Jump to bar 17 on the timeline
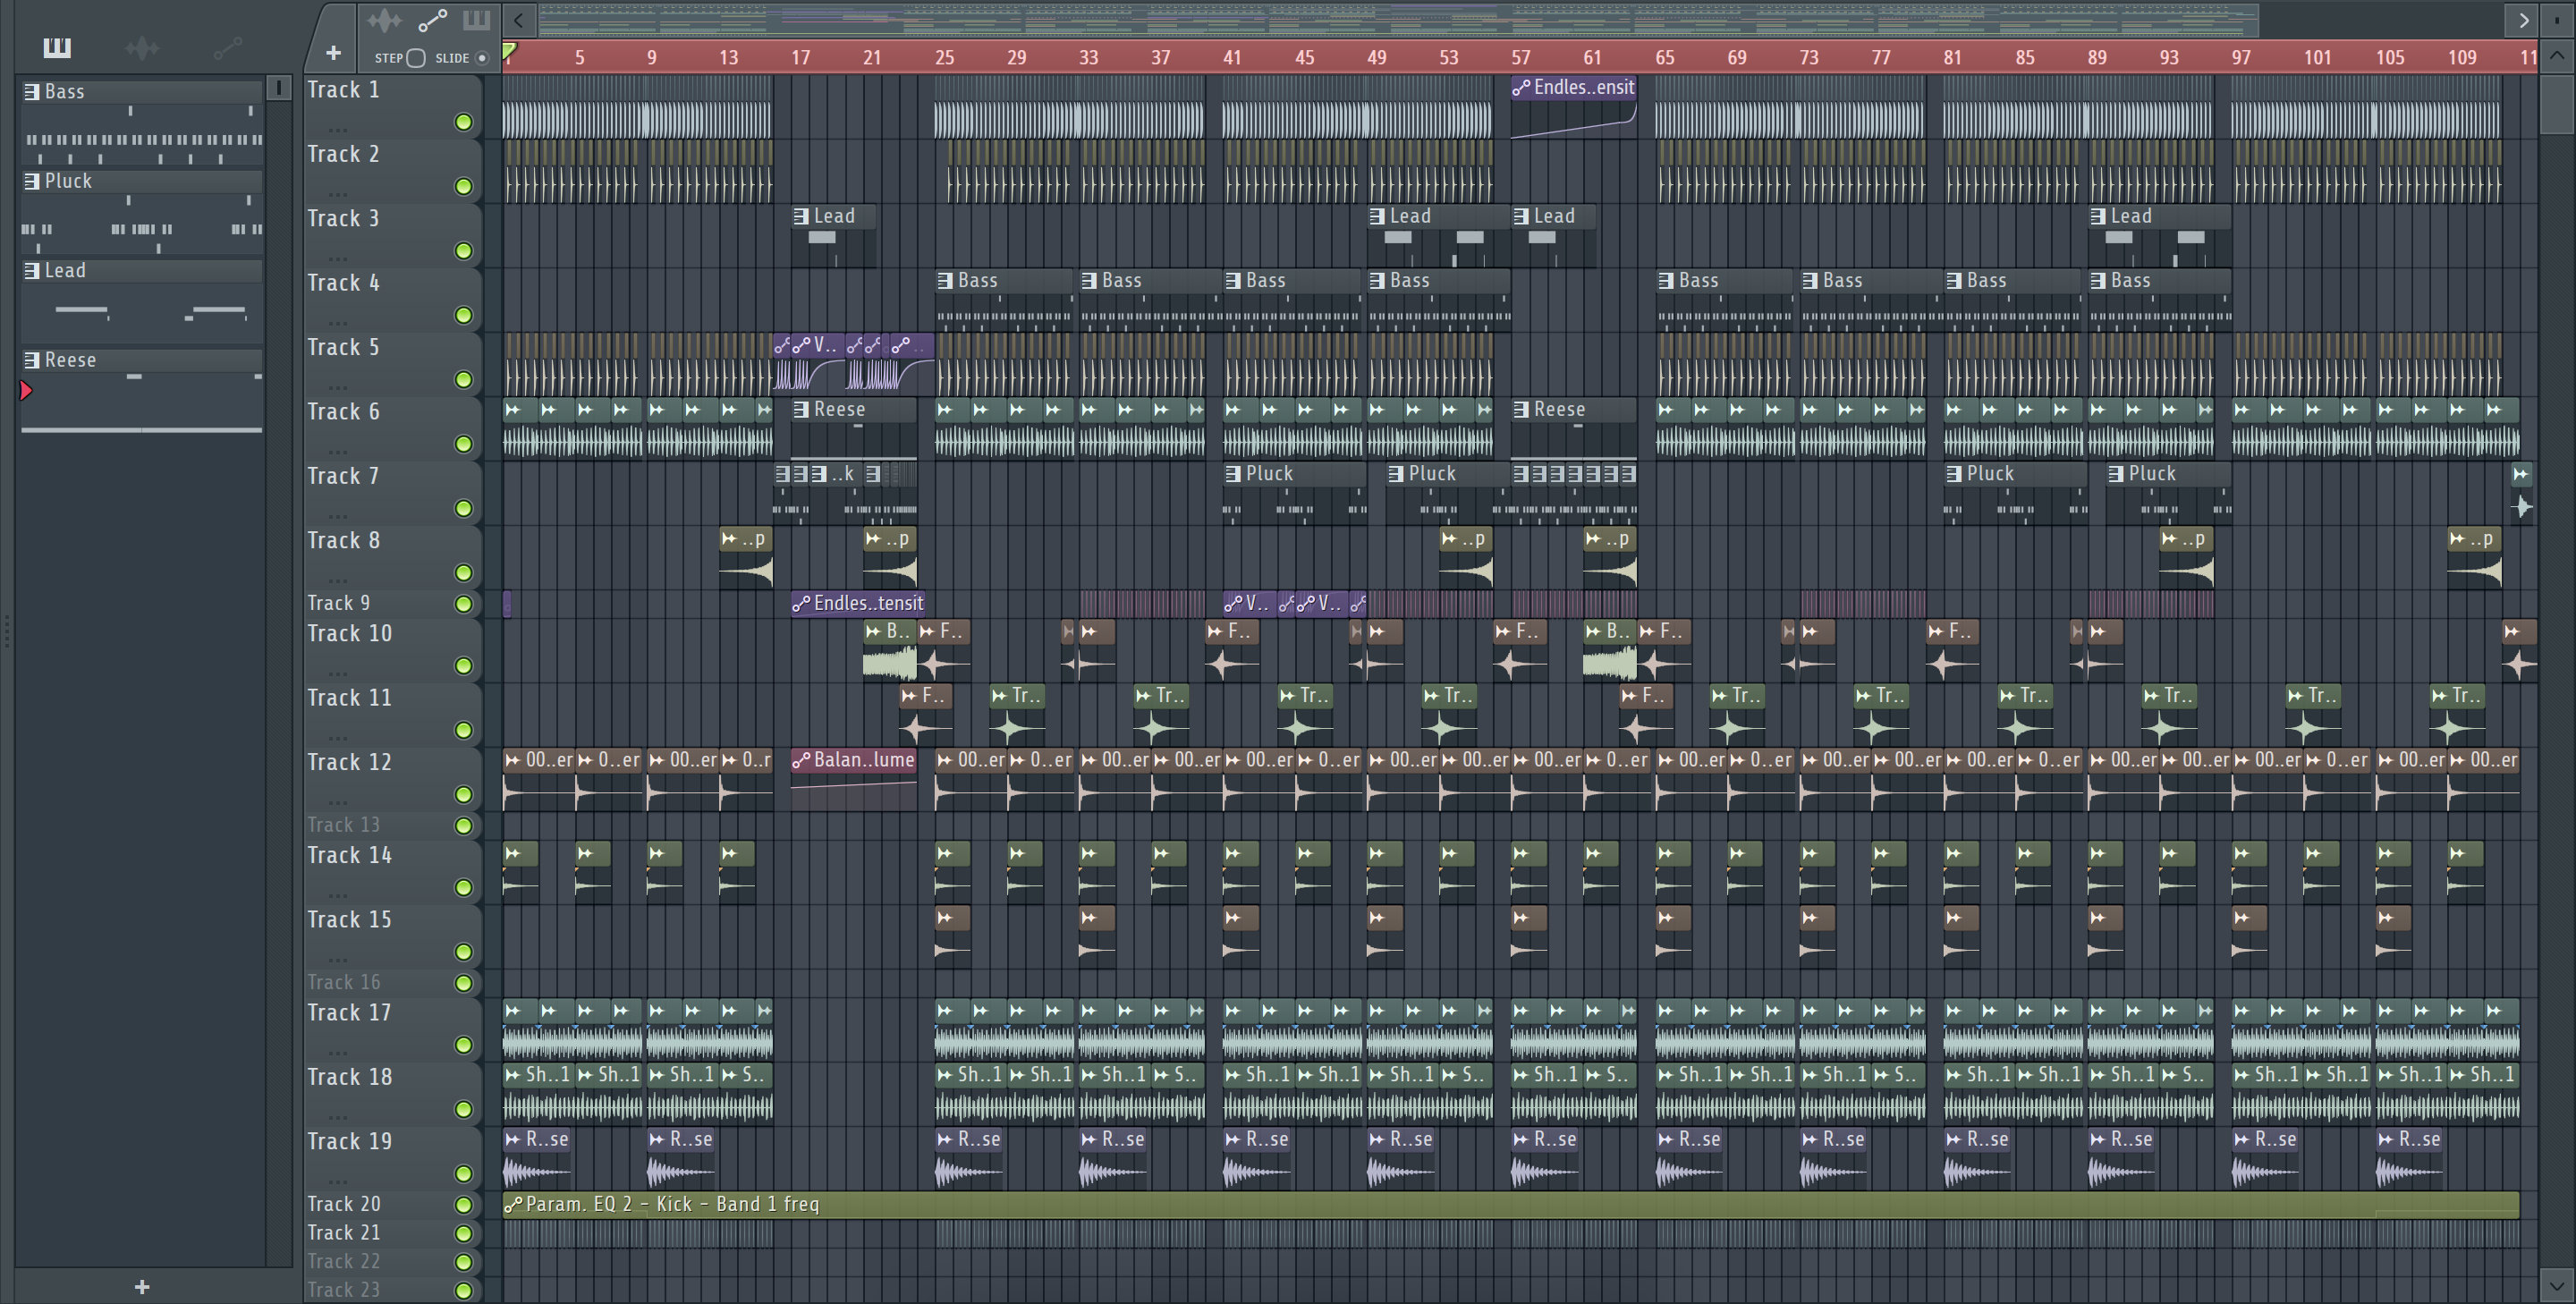This screenshot has width=2576, height=1304. coord(800,57)
